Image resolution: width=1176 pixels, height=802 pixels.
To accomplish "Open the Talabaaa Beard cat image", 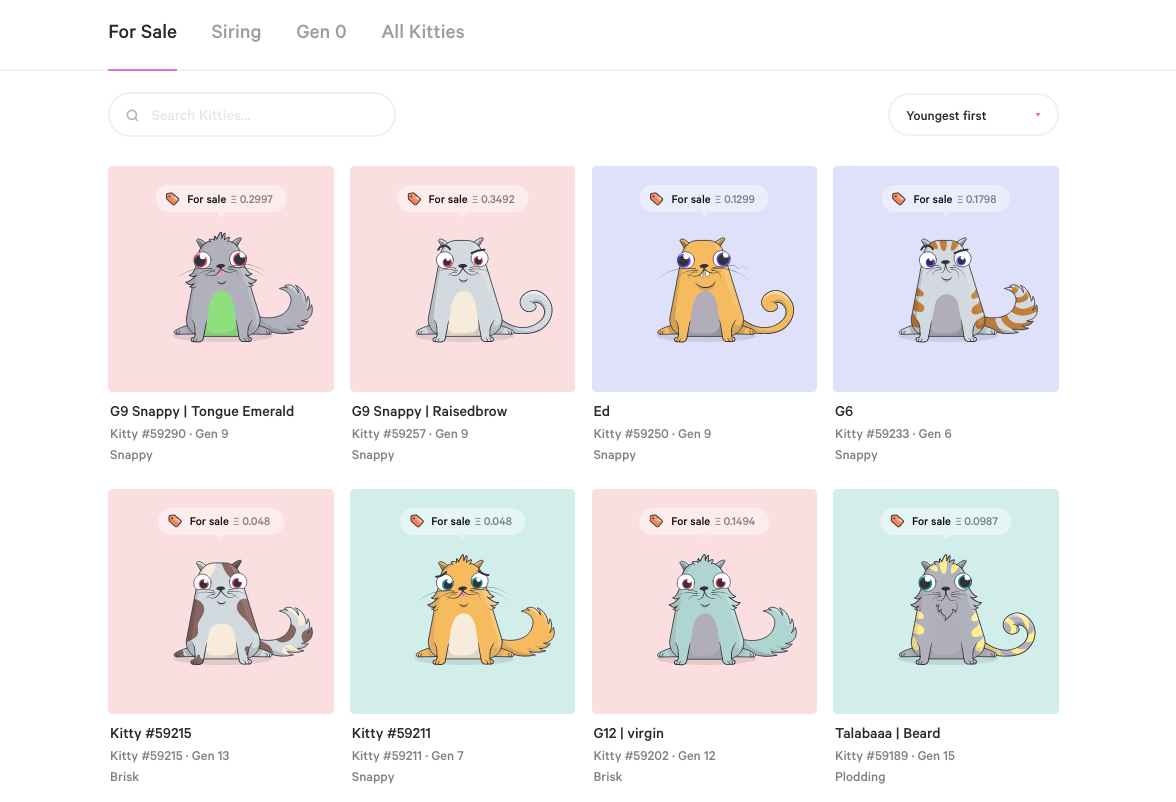I will (x=946, y=602).
